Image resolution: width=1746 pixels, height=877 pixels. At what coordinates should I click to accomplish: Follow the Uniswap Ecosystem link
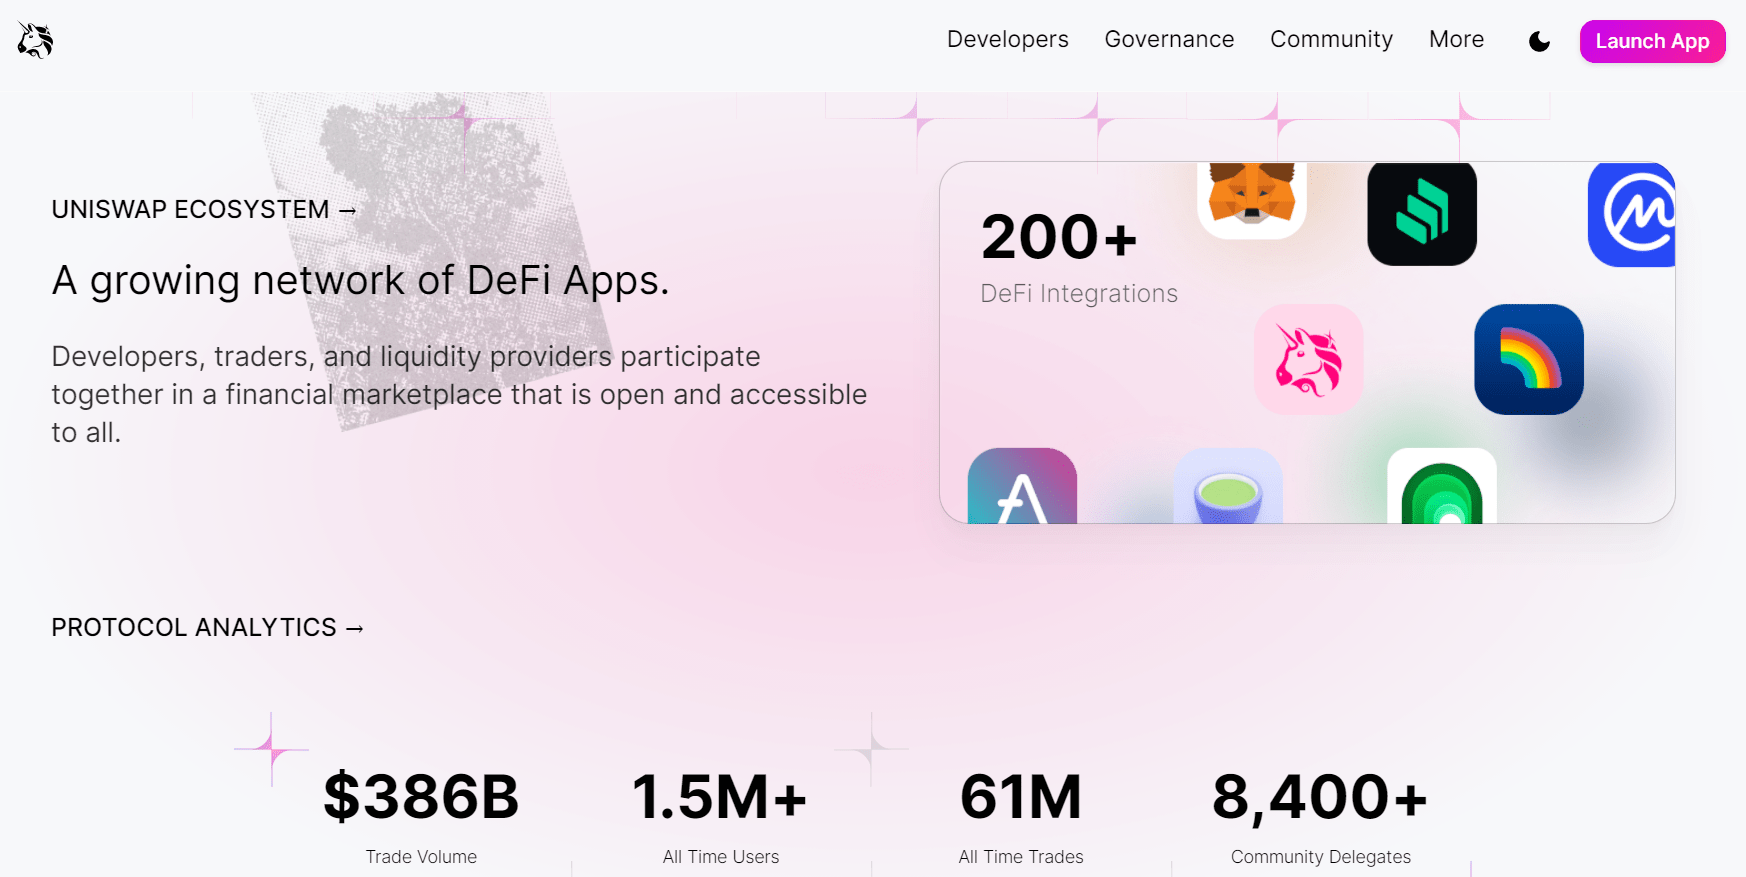point(204,210)
